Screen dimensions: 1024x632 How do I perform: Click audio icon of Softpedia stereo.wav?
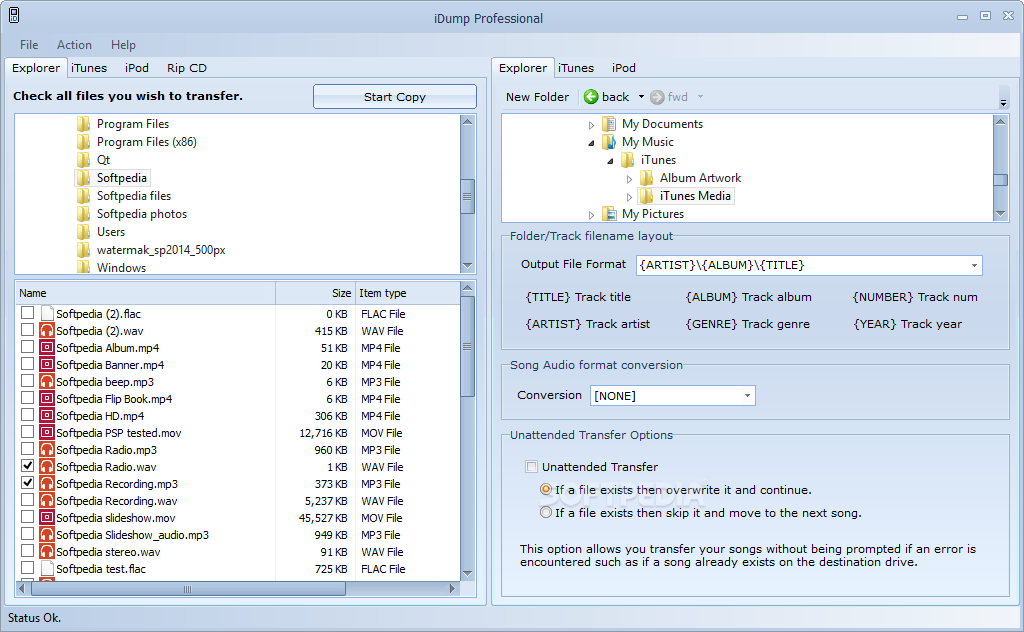click(x=46, y=552)
